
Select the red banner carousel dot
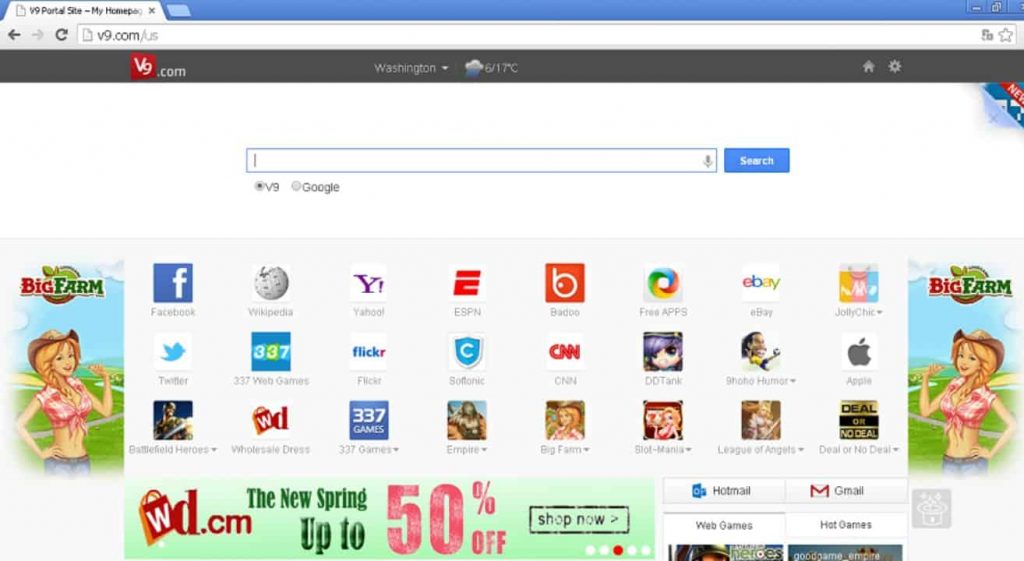click(618, 550)
